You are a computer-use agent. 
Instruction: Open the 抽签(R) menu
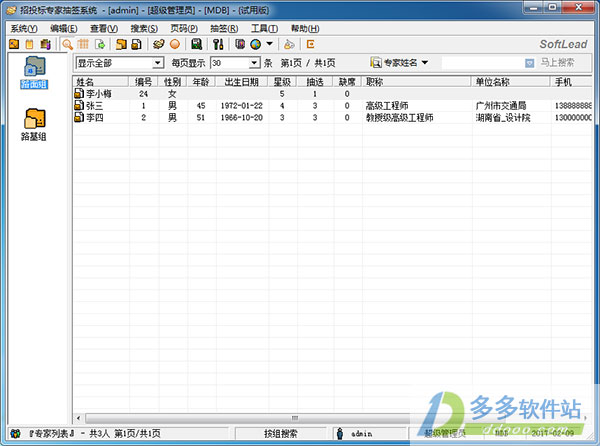[224, 29]
